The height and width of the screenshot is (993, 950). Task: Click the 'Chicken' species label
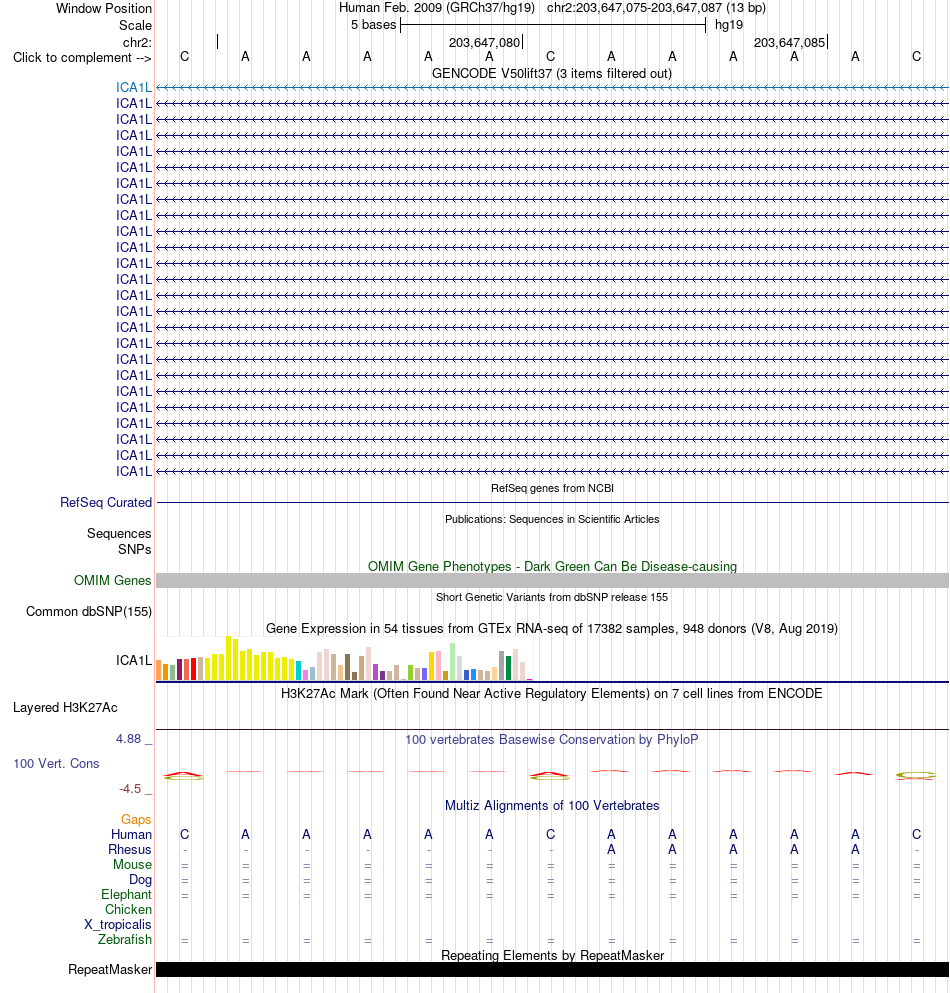pos(129,909)
